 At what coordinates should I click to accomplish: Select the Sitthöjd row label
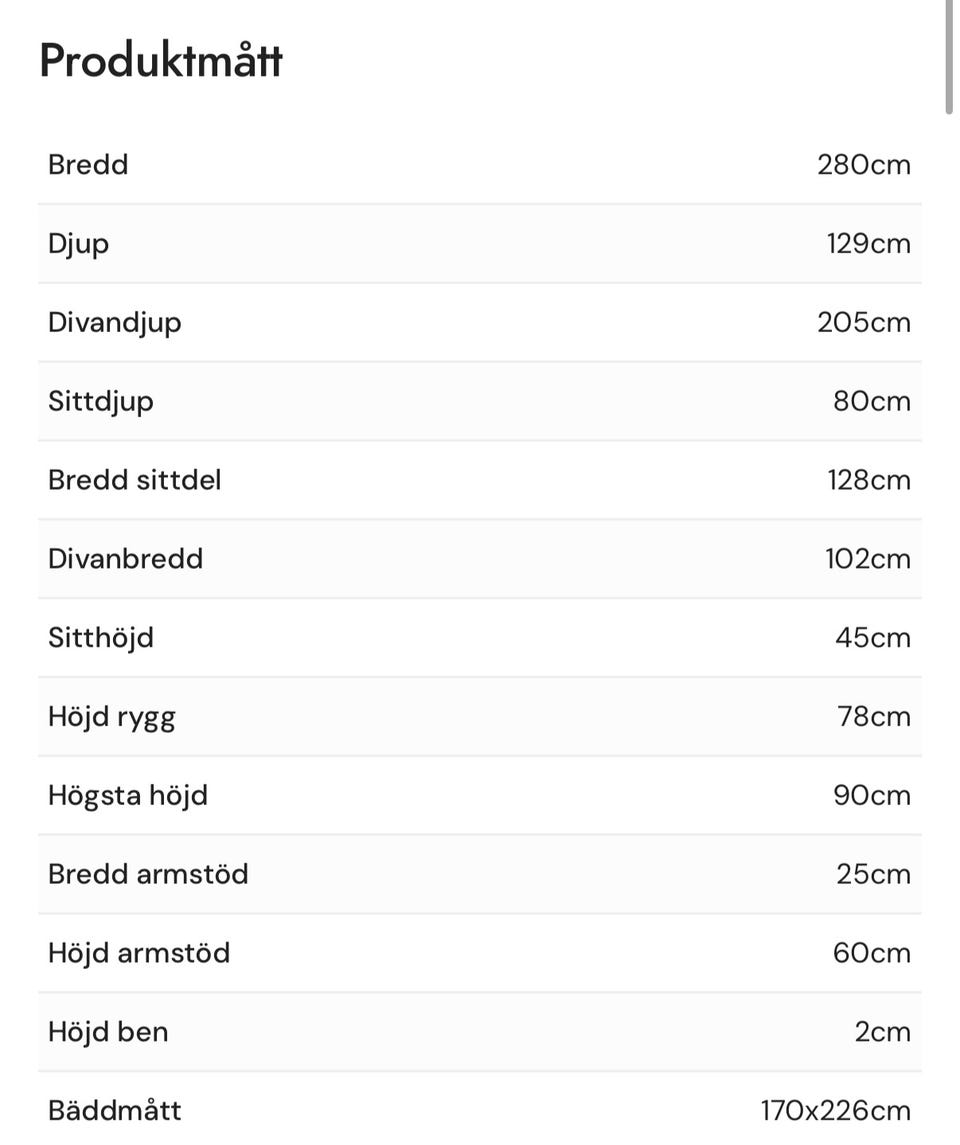[x=100, y=637]
